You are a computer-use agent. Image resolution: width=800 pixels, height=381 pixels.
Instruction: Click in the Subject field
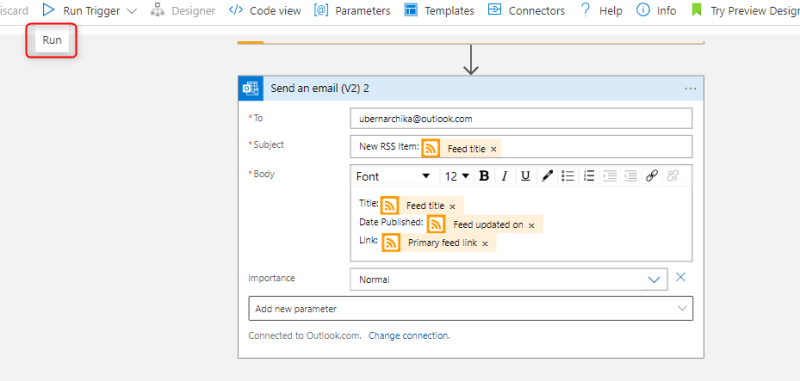(521, 147)
